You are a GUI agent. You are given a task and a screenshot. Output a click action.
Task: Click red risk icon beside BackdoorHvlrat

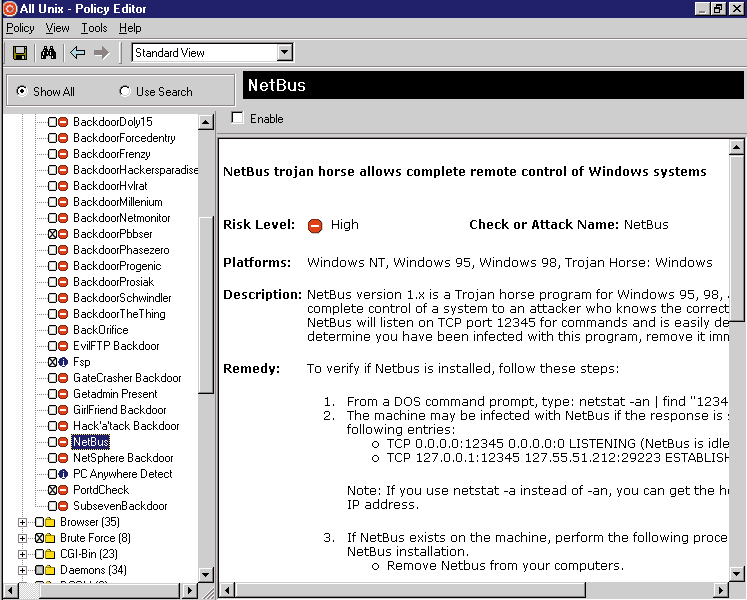[63, 186]
